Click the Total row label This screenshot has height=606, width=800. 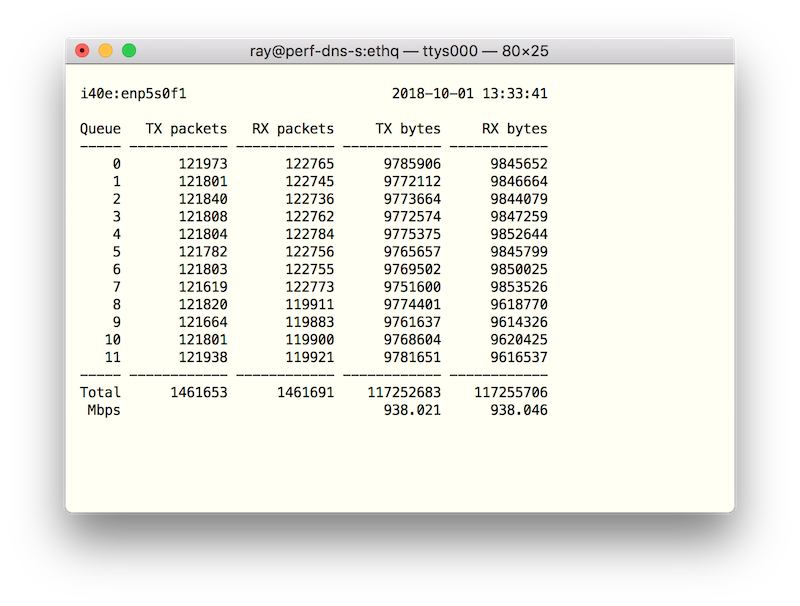pos(101,392)
